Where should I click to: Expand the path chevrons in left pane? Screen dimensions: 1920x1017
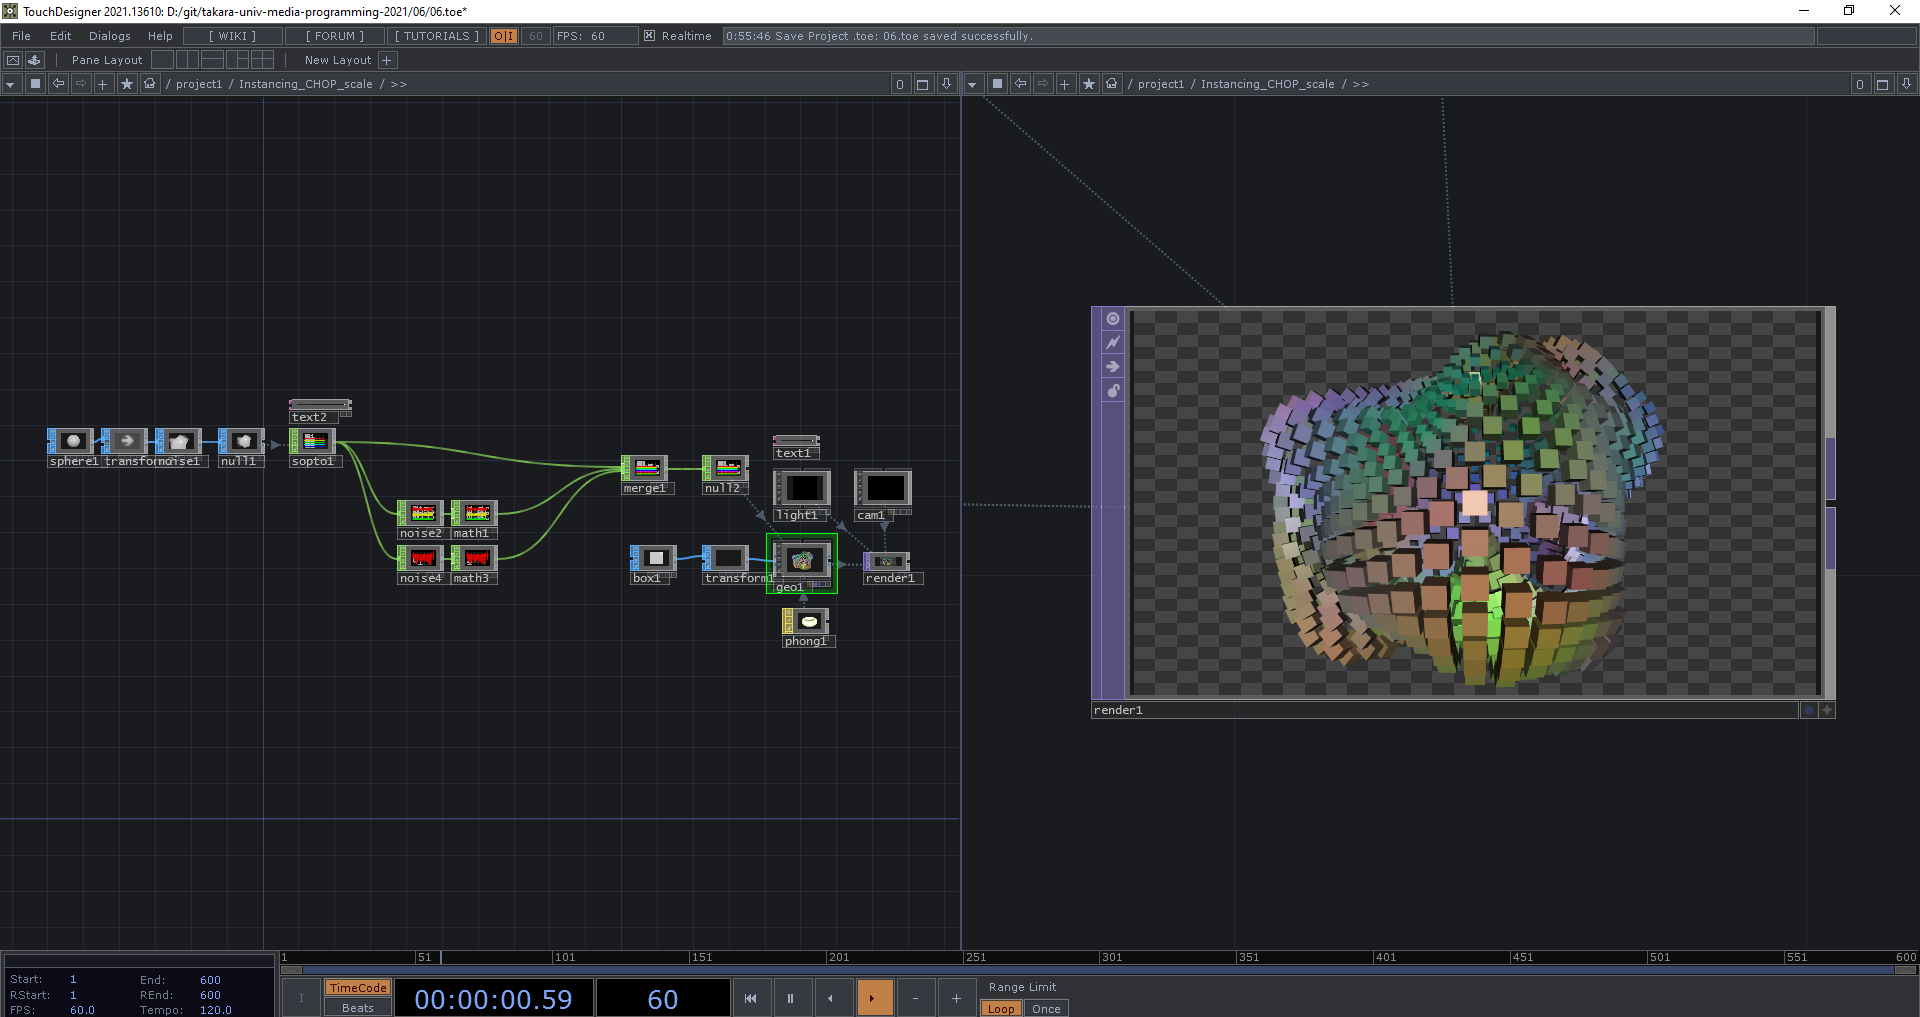398,84
